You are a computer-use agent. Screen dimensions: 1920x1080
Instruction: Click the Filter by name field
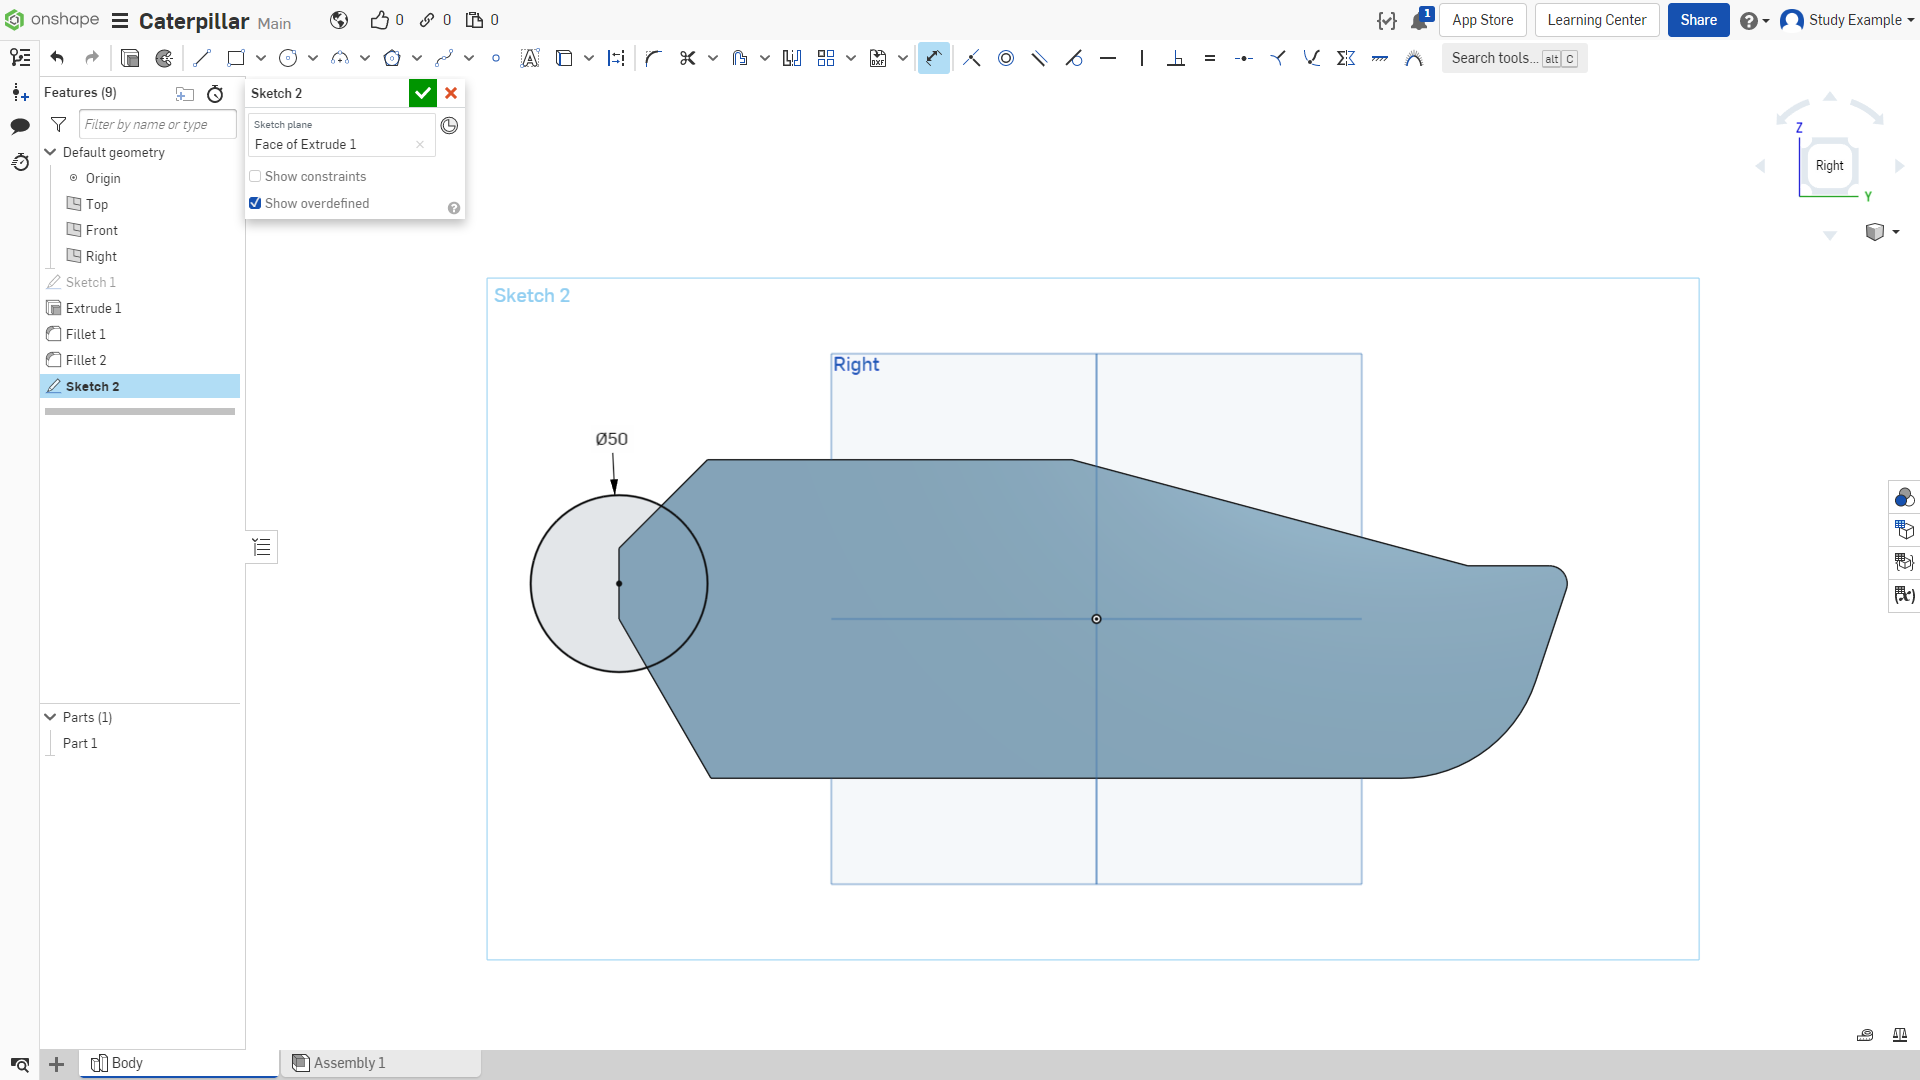(157, 124)
